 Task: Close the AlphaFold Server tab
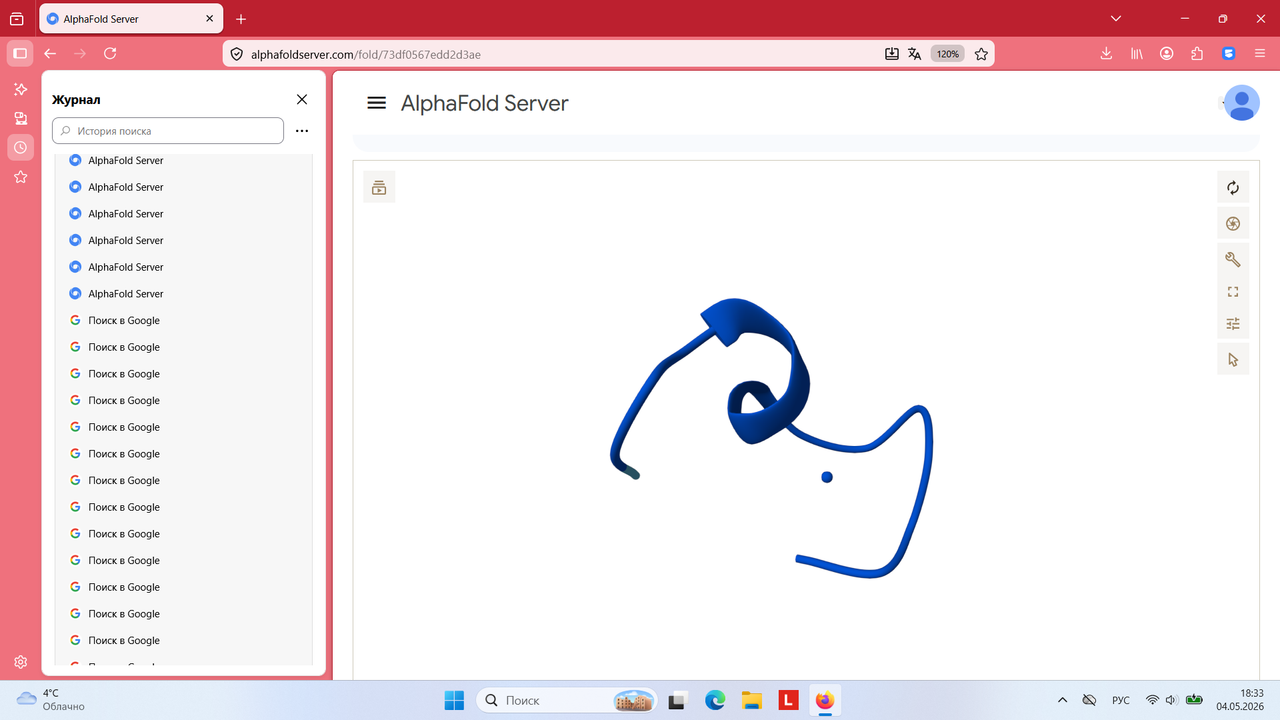[x=208, y=19]
